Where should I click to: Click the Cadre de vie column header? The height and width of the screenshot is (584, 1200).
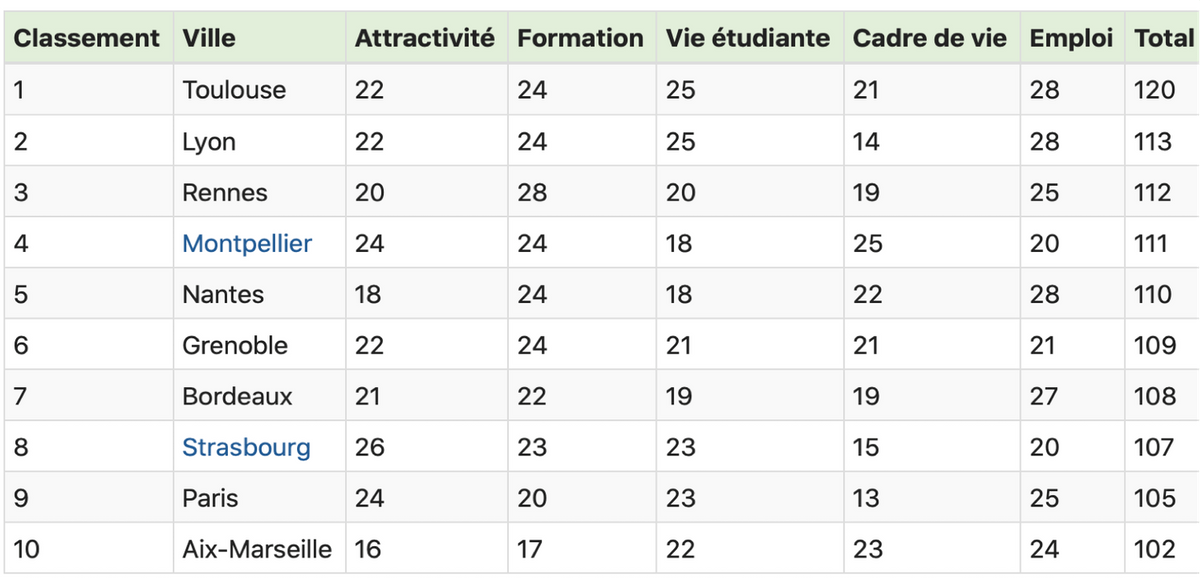pos(932,38)
